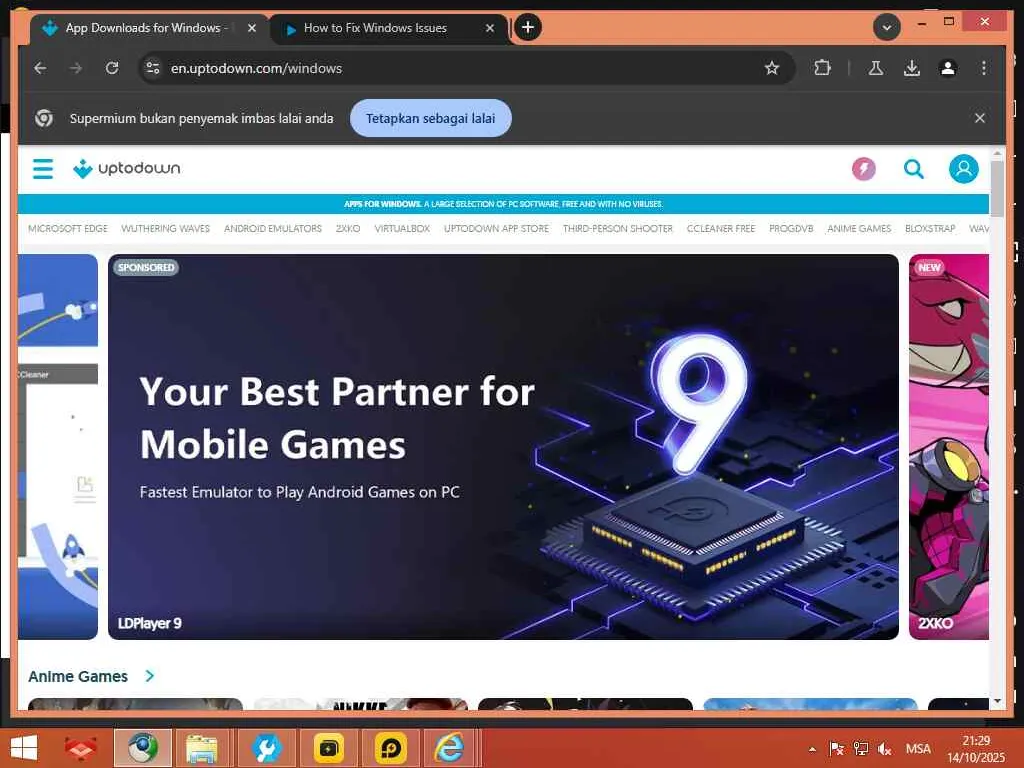Open Internet Explorer from the taskbar

click(x=449, y=748)
